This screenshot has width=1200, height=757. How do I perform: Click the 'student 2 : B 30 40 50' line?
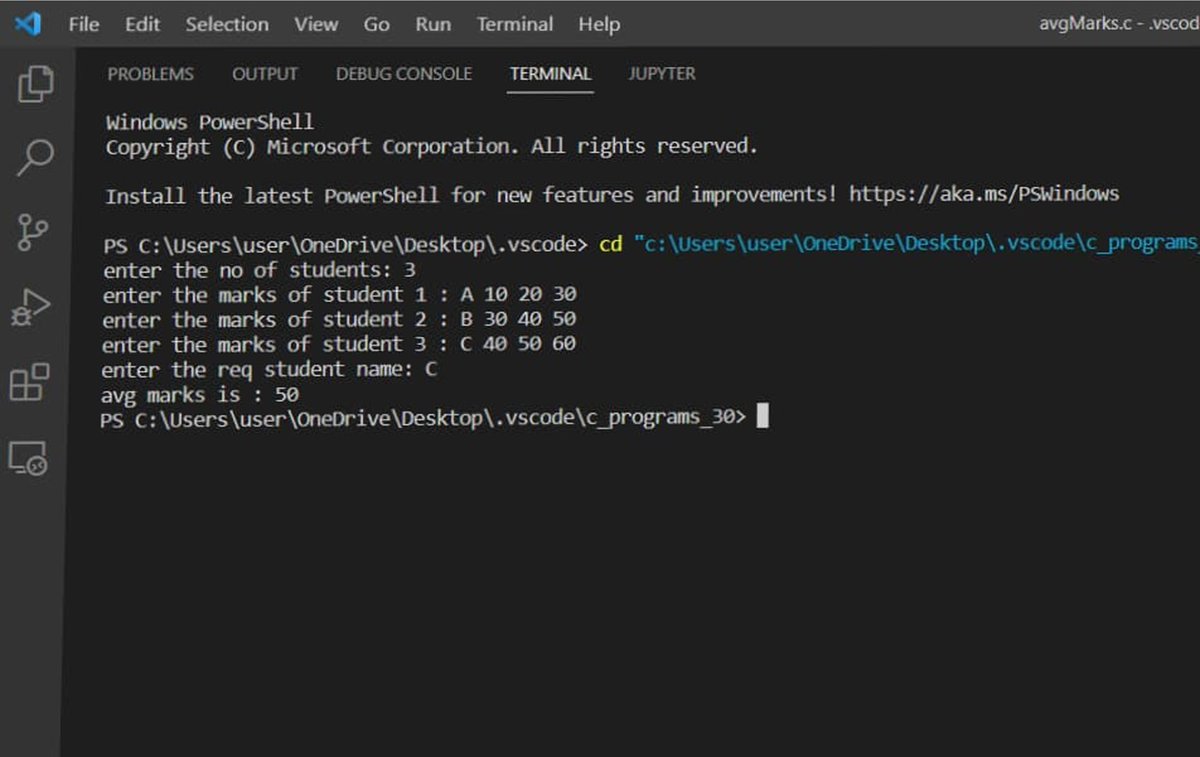coord(340,320)
